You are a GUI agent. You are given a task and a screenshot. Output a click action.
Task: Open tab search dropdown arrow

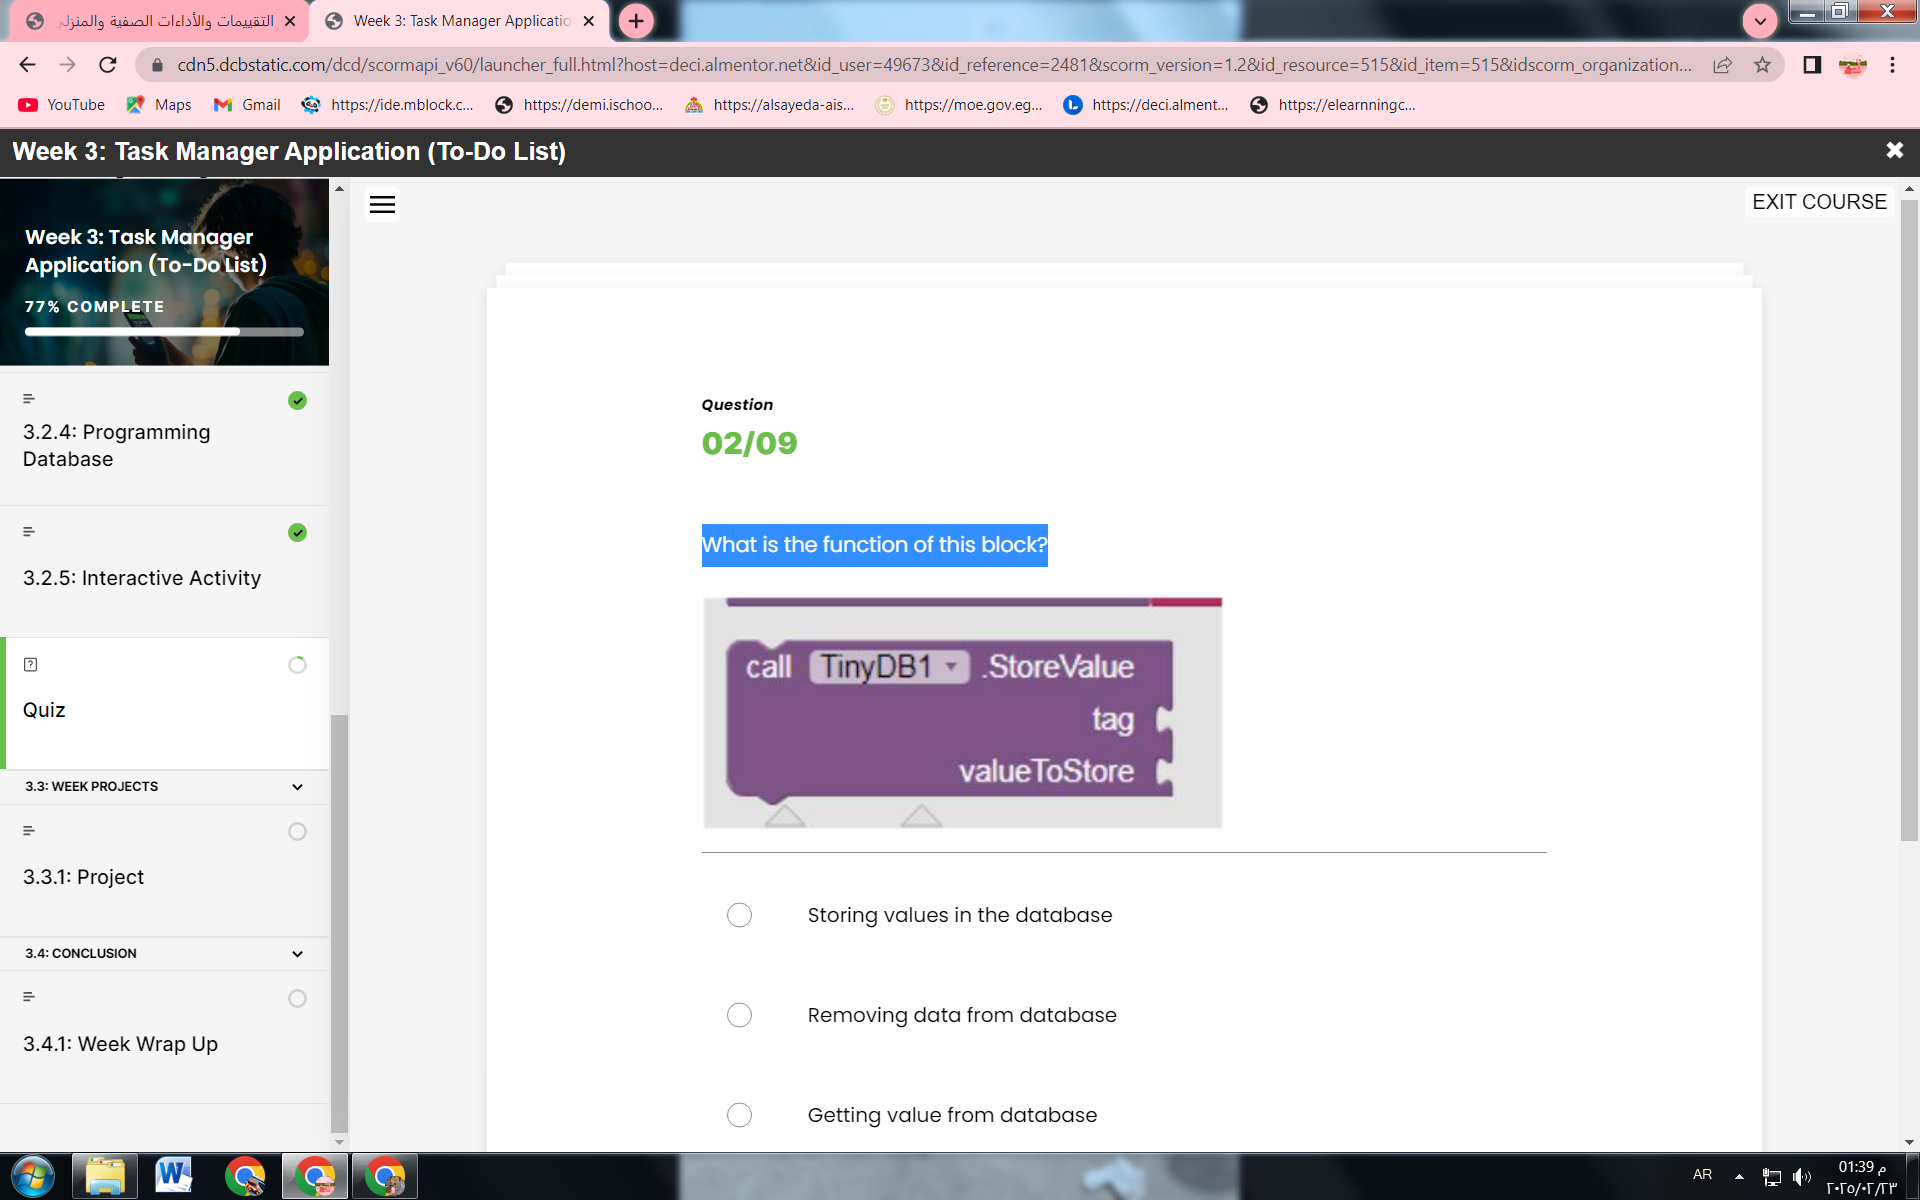click(1760, 21)
